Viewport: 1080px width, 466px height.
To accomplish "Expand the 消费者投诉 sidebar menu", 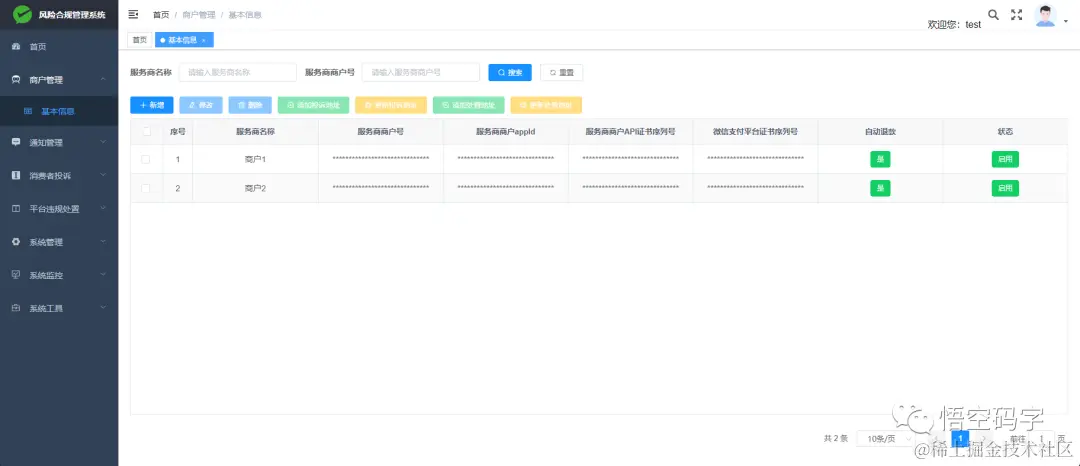I will (59, 176).
